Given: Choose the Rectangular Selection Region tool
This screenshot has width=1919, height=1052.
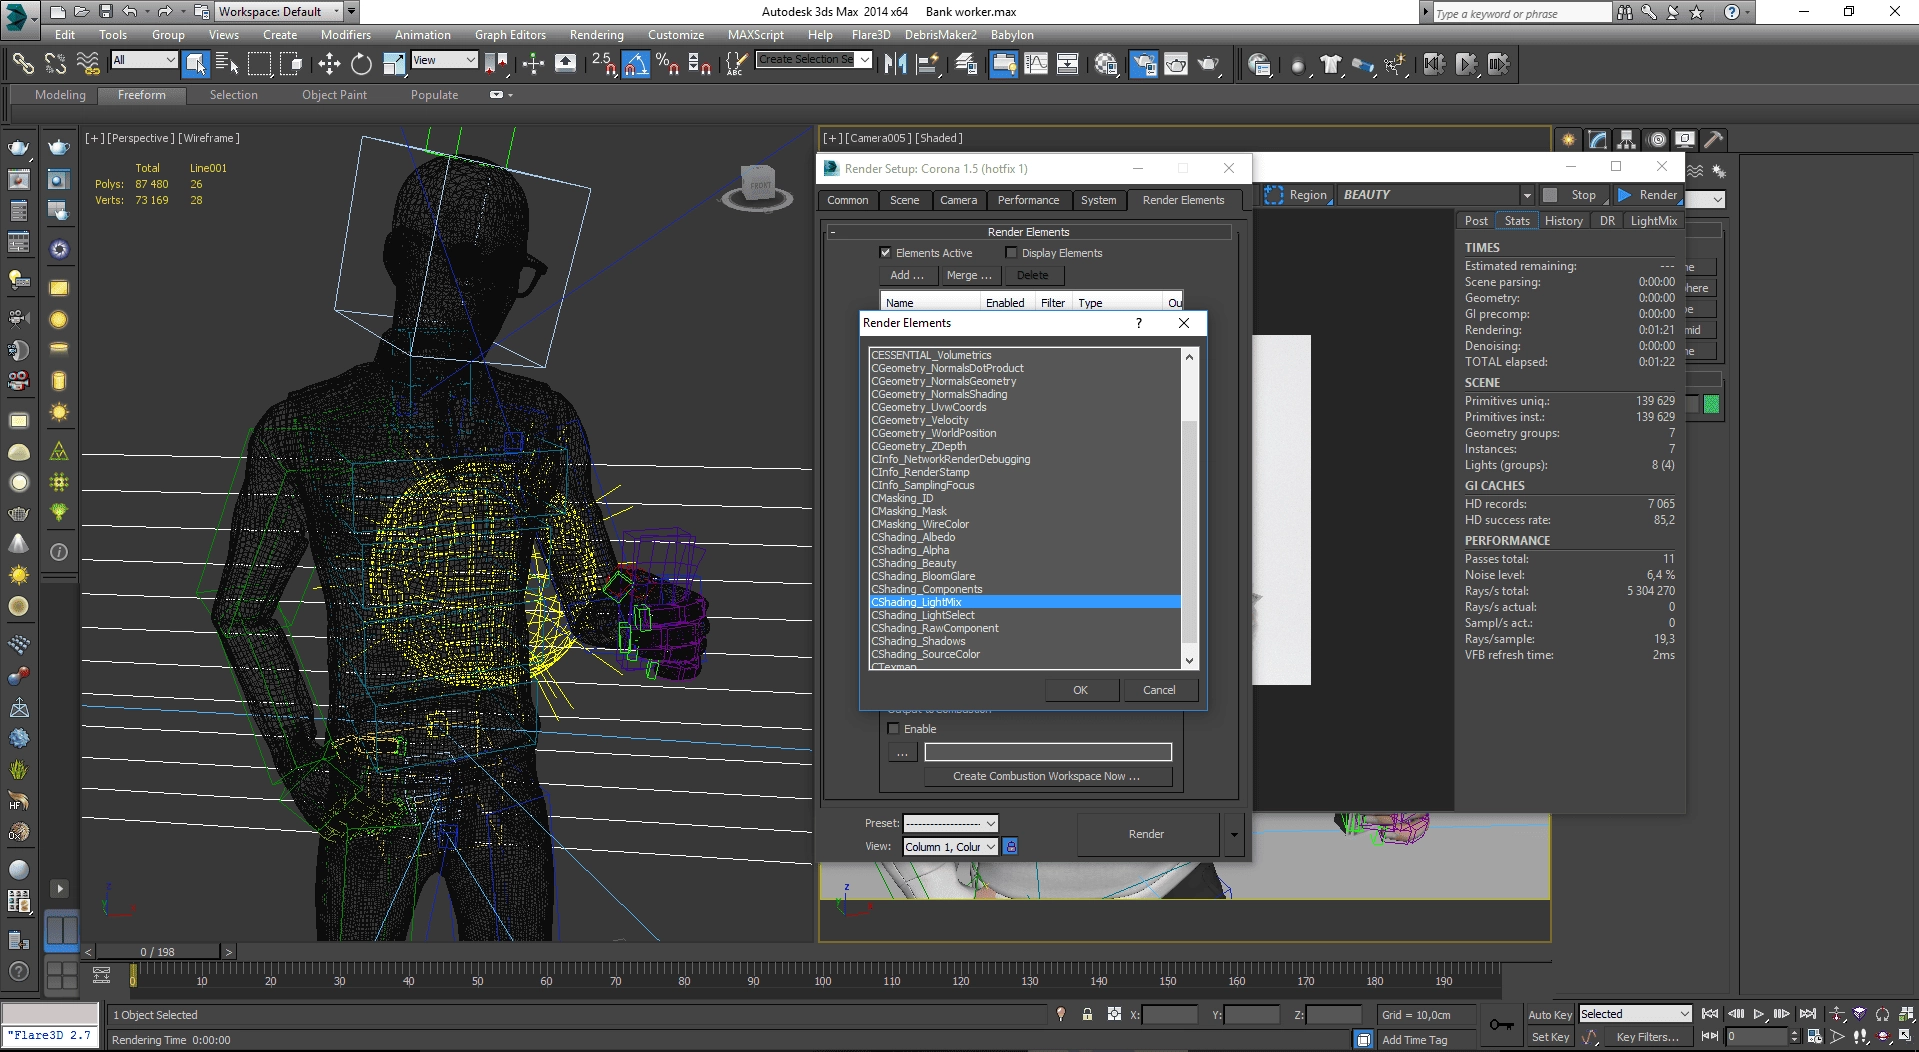Looking at the screenshot, I should pos(259,64).
